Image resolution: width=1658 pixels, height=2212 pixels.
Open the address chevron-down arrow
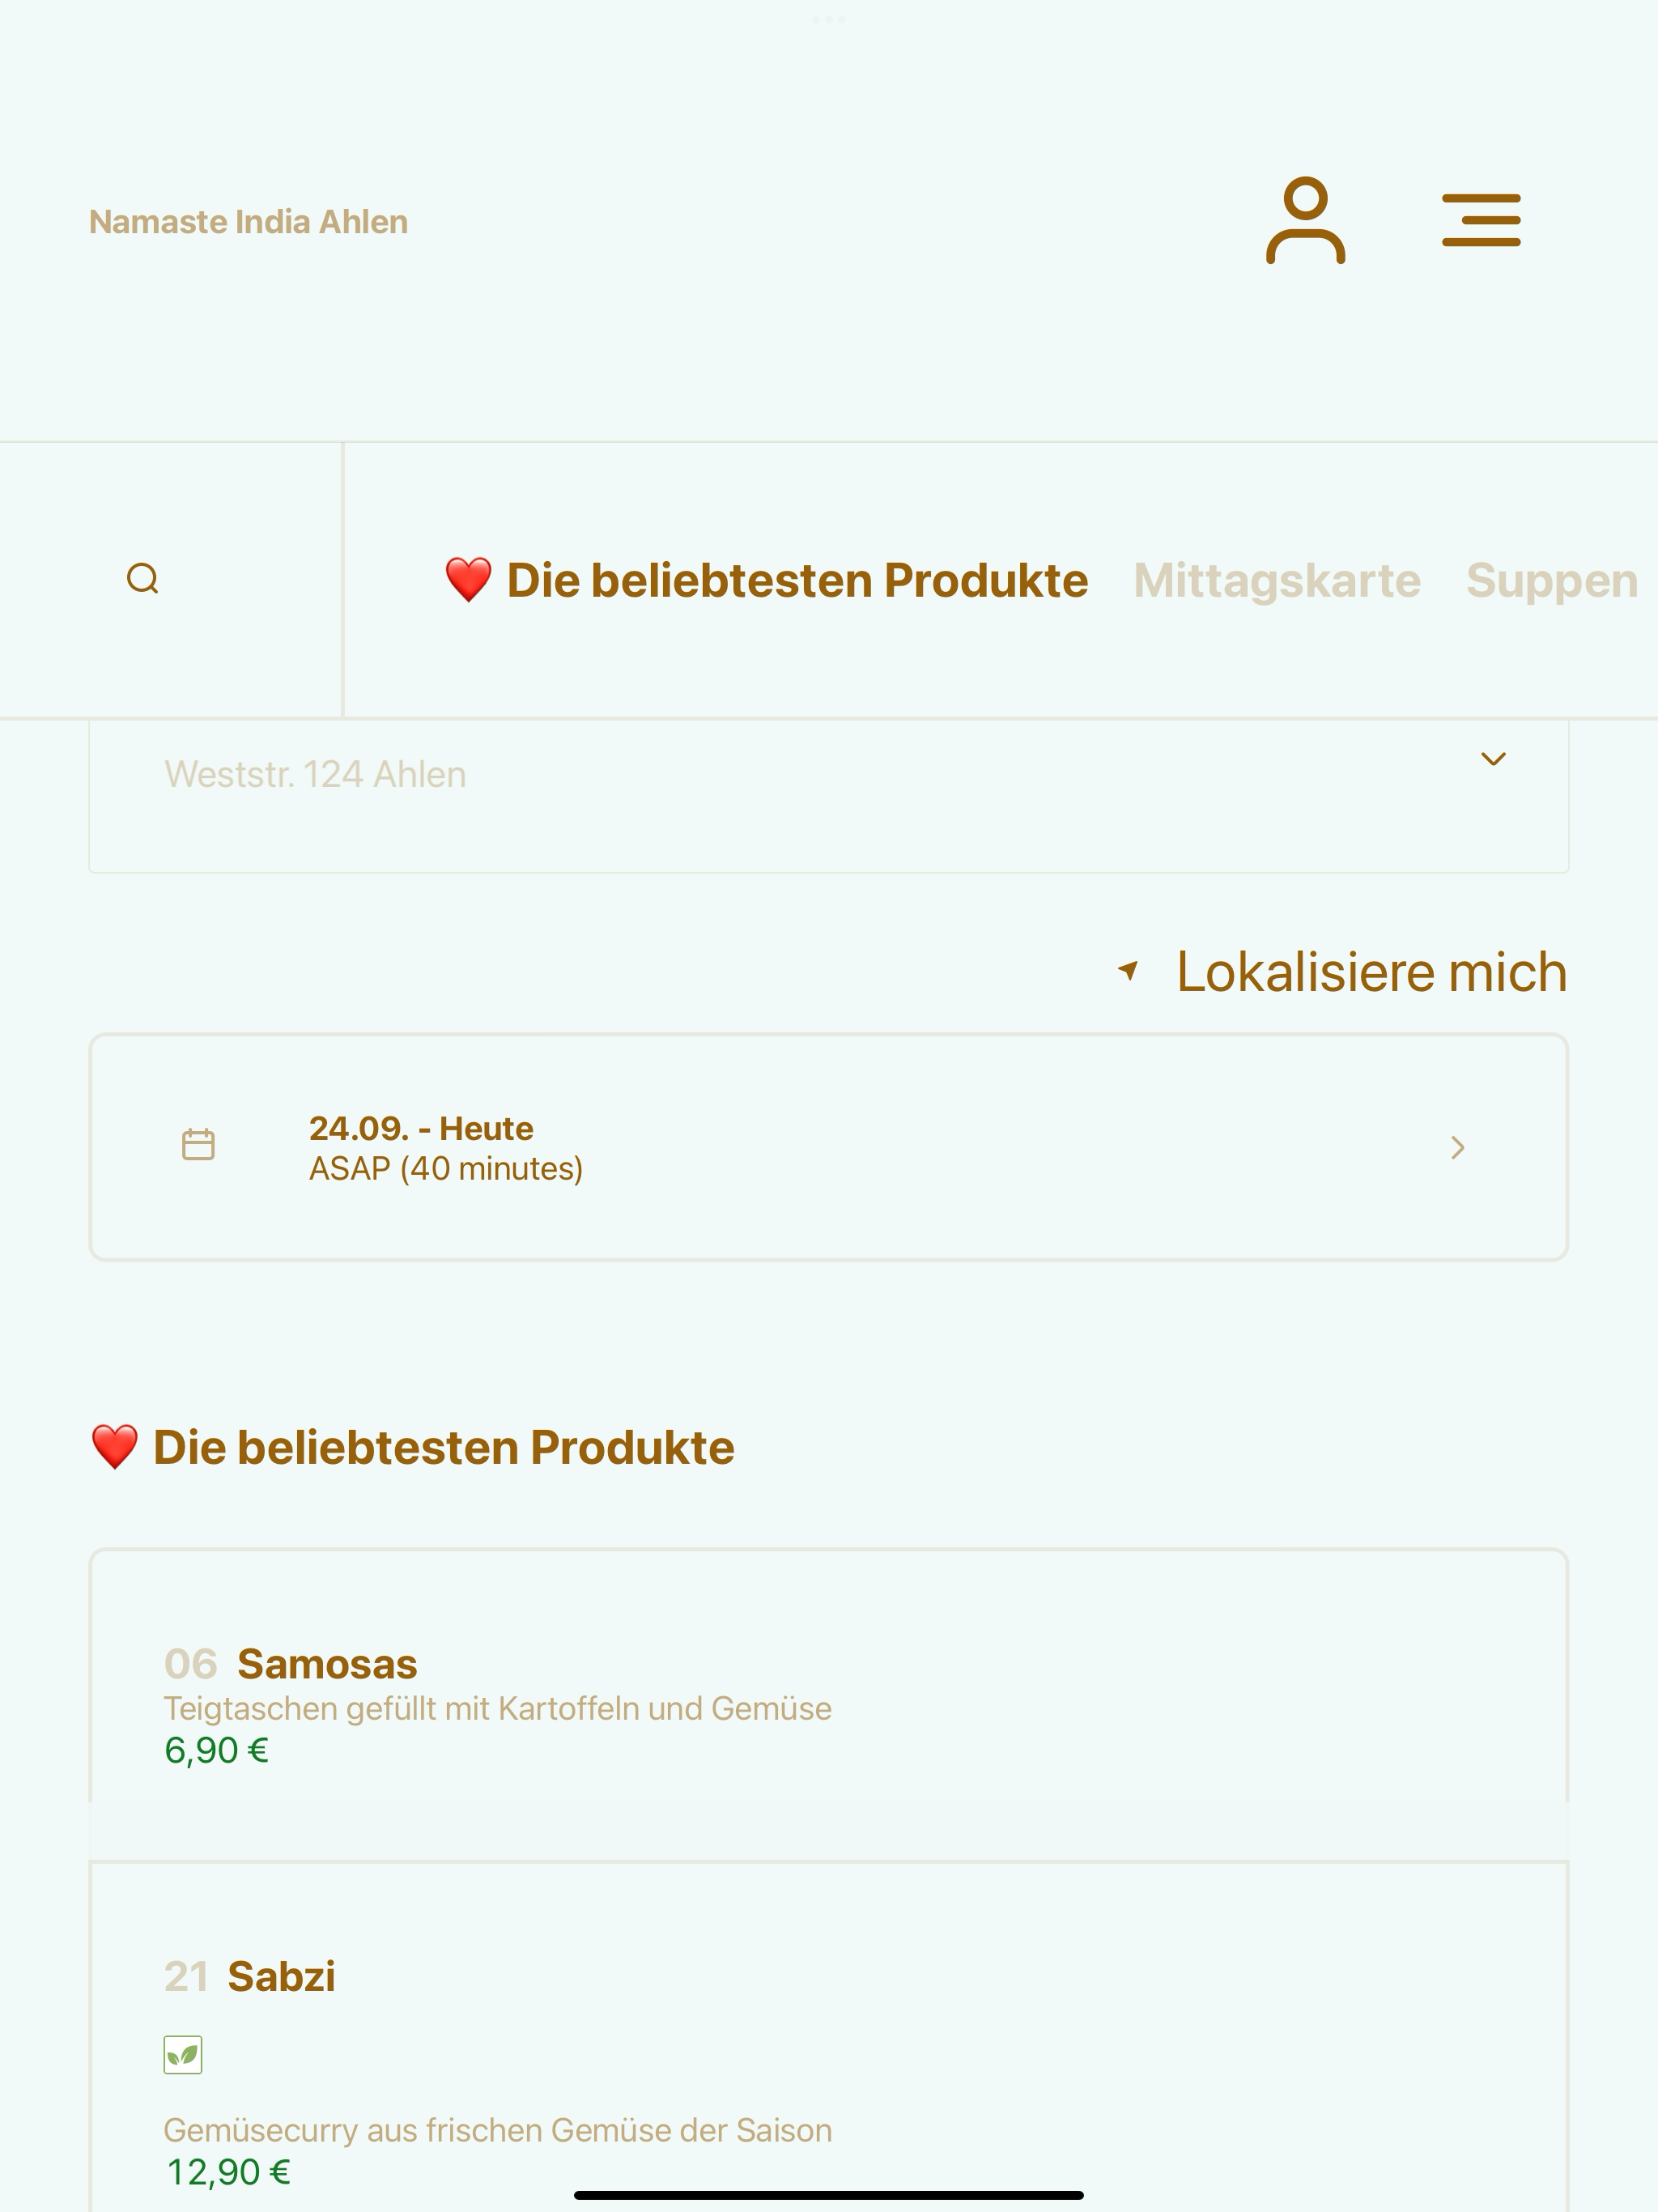pos(1493,759)
